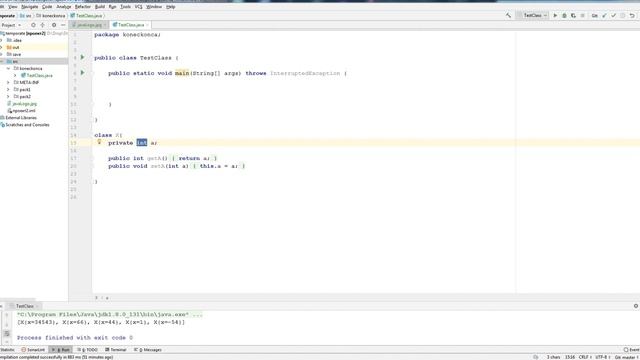Open the TODO tool window
640x360 pixels.
click(87, 350)
